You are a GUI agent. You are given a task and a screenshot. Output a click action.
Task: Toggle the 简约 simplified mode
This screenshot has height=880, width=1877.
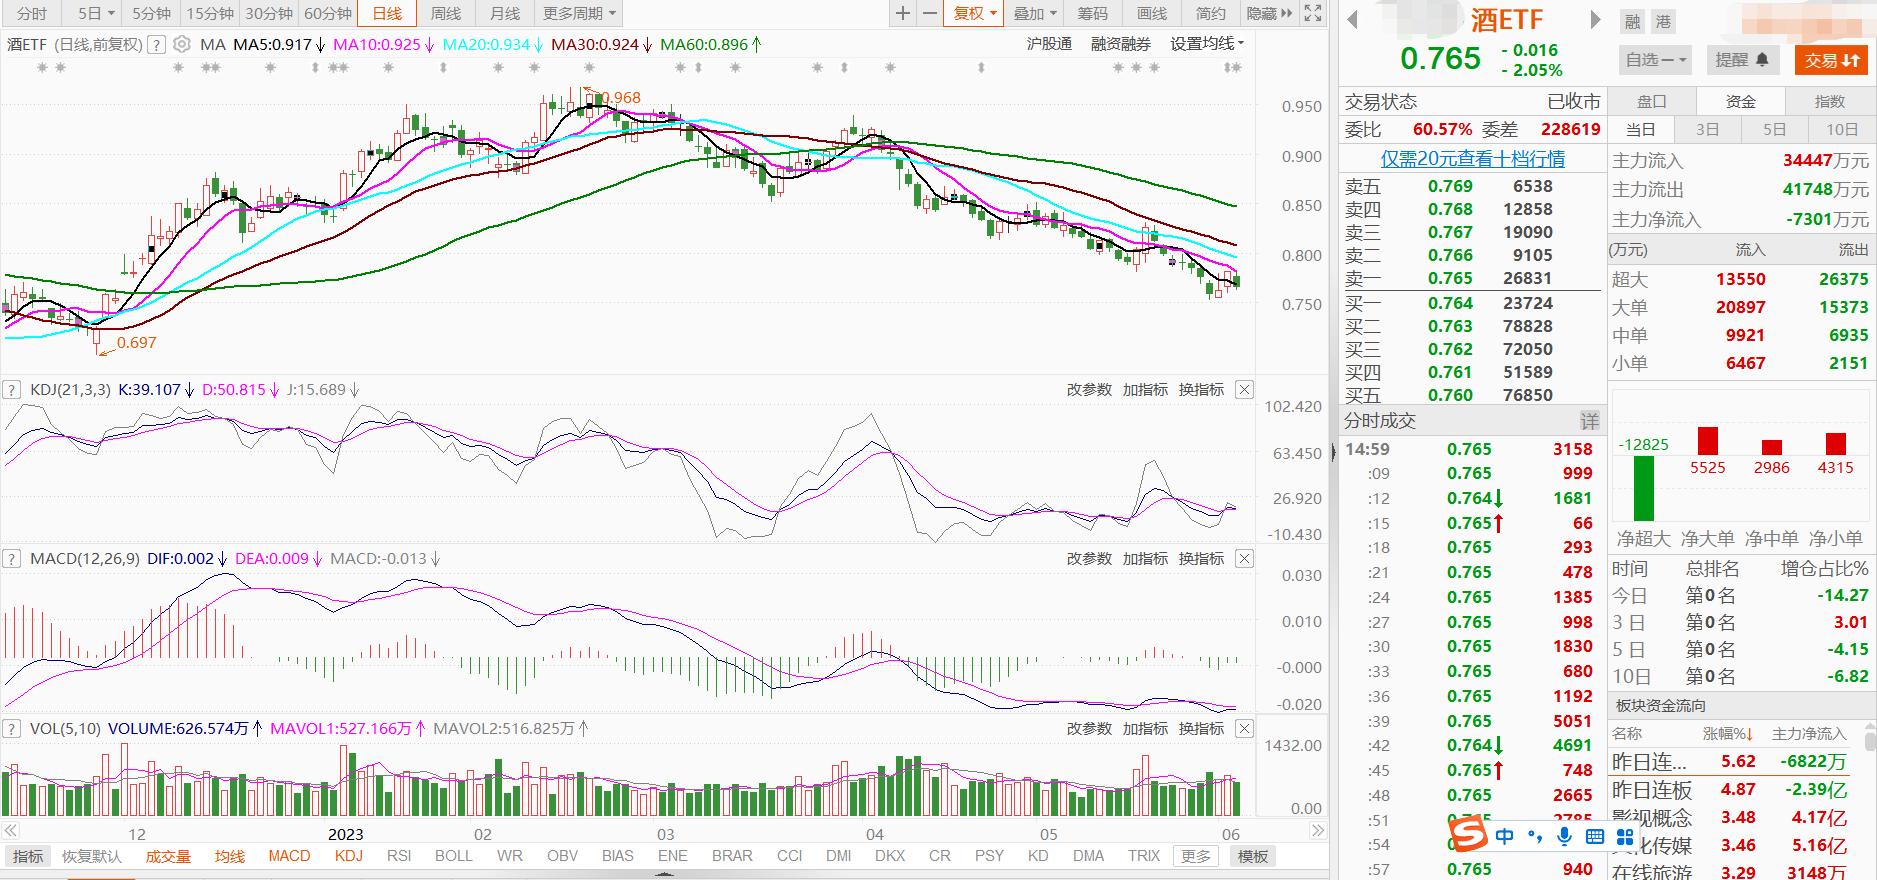1210,13
